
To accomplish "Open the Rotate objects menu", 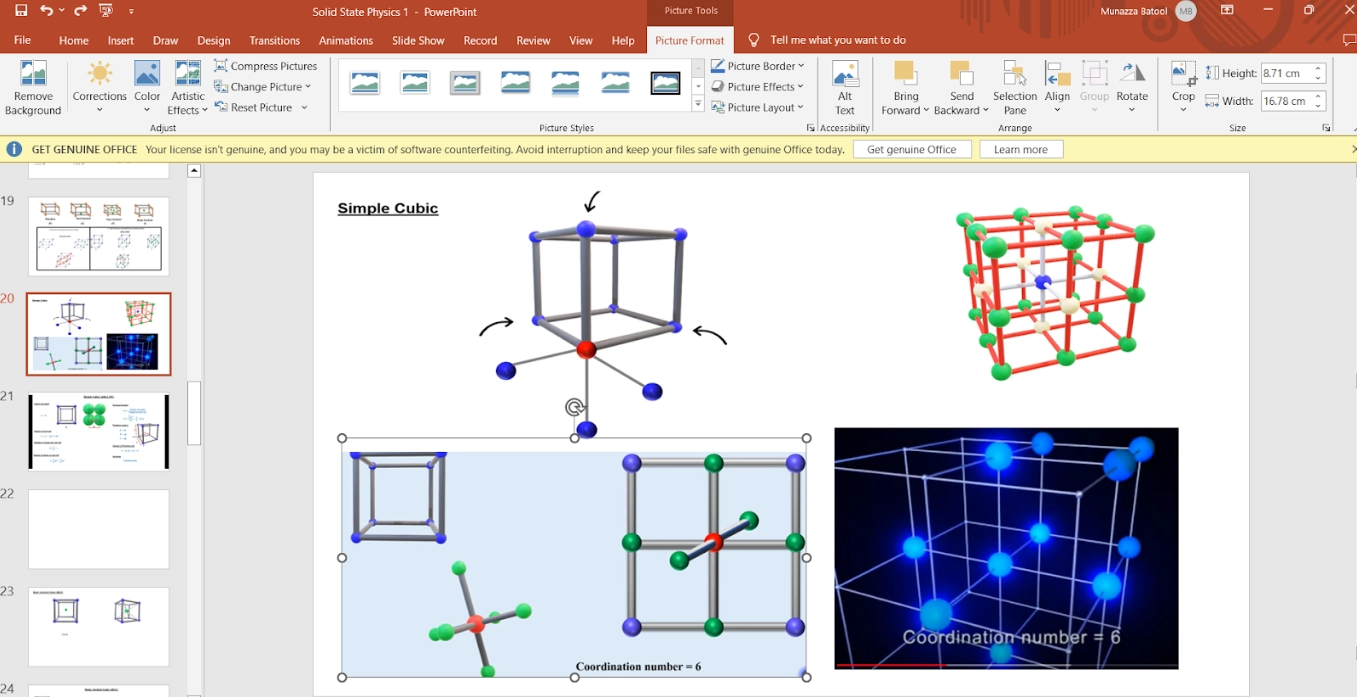I will point(1132,89).
